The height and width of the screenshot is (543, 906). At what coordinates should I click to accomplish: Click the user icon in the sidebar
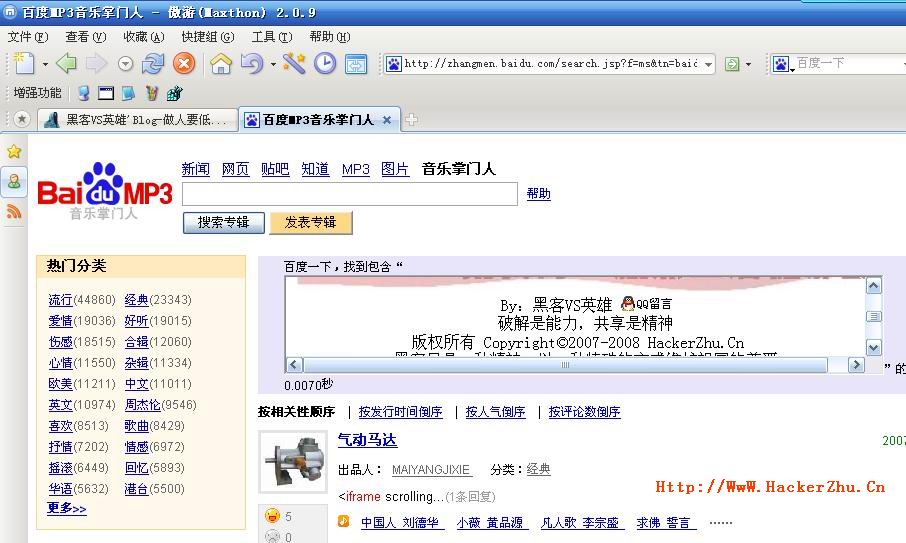[14, 181]
